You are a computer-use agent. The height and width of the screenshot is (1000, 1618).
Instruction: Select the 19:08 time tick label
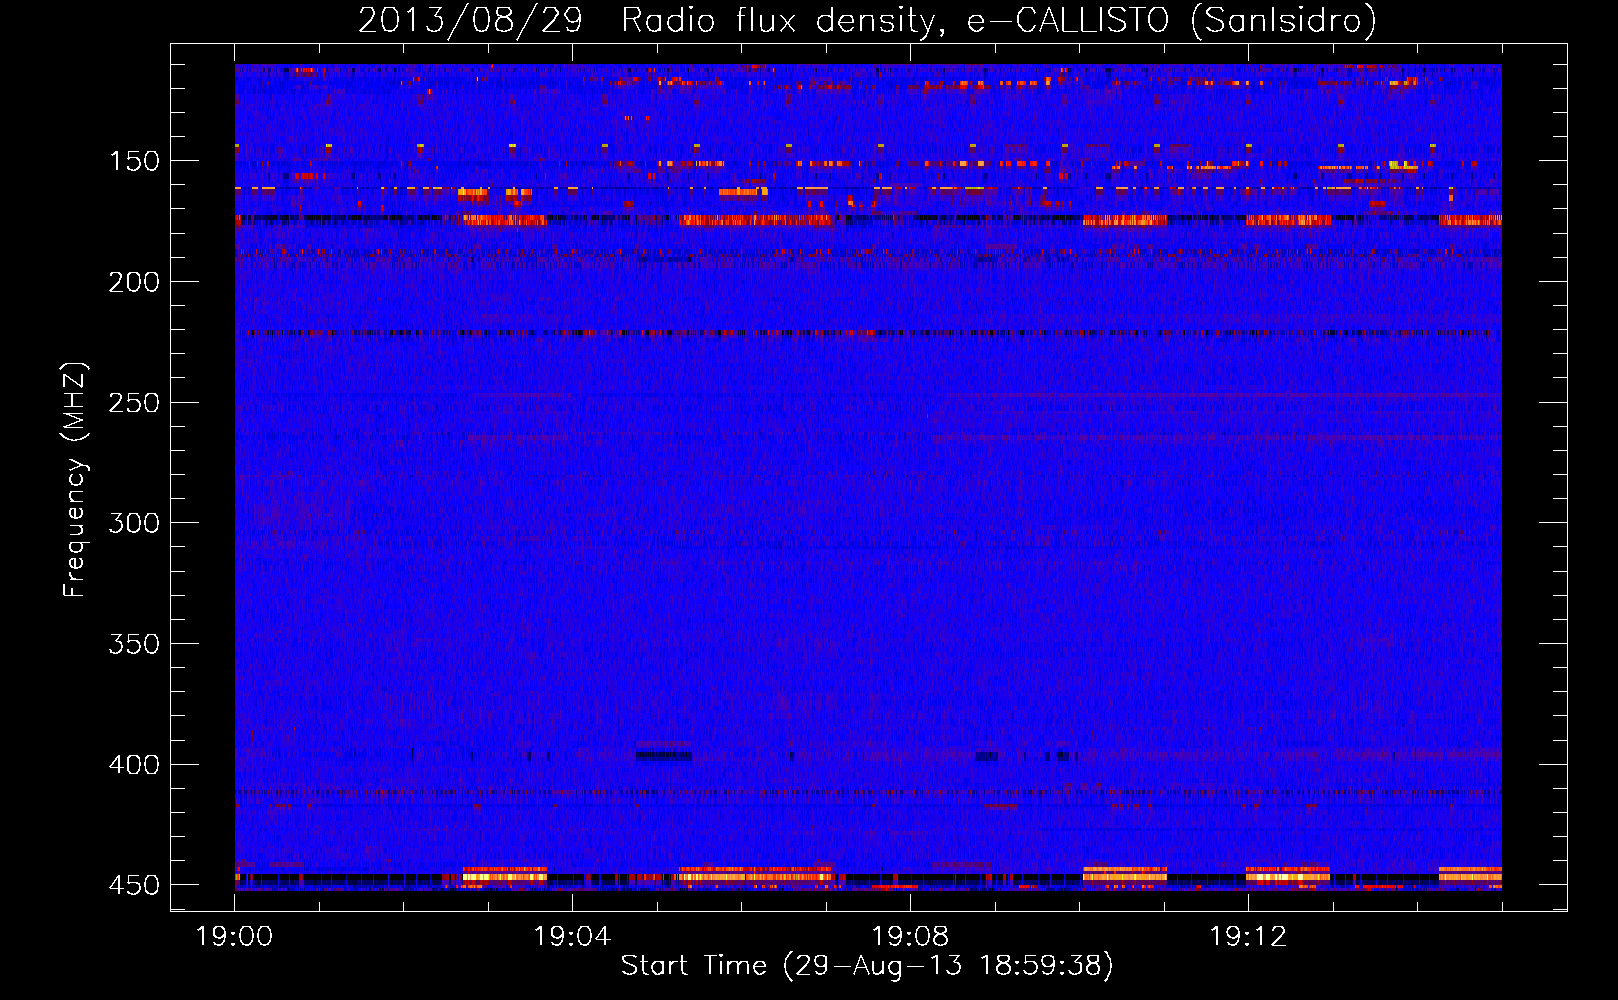[x=910, y=937]
